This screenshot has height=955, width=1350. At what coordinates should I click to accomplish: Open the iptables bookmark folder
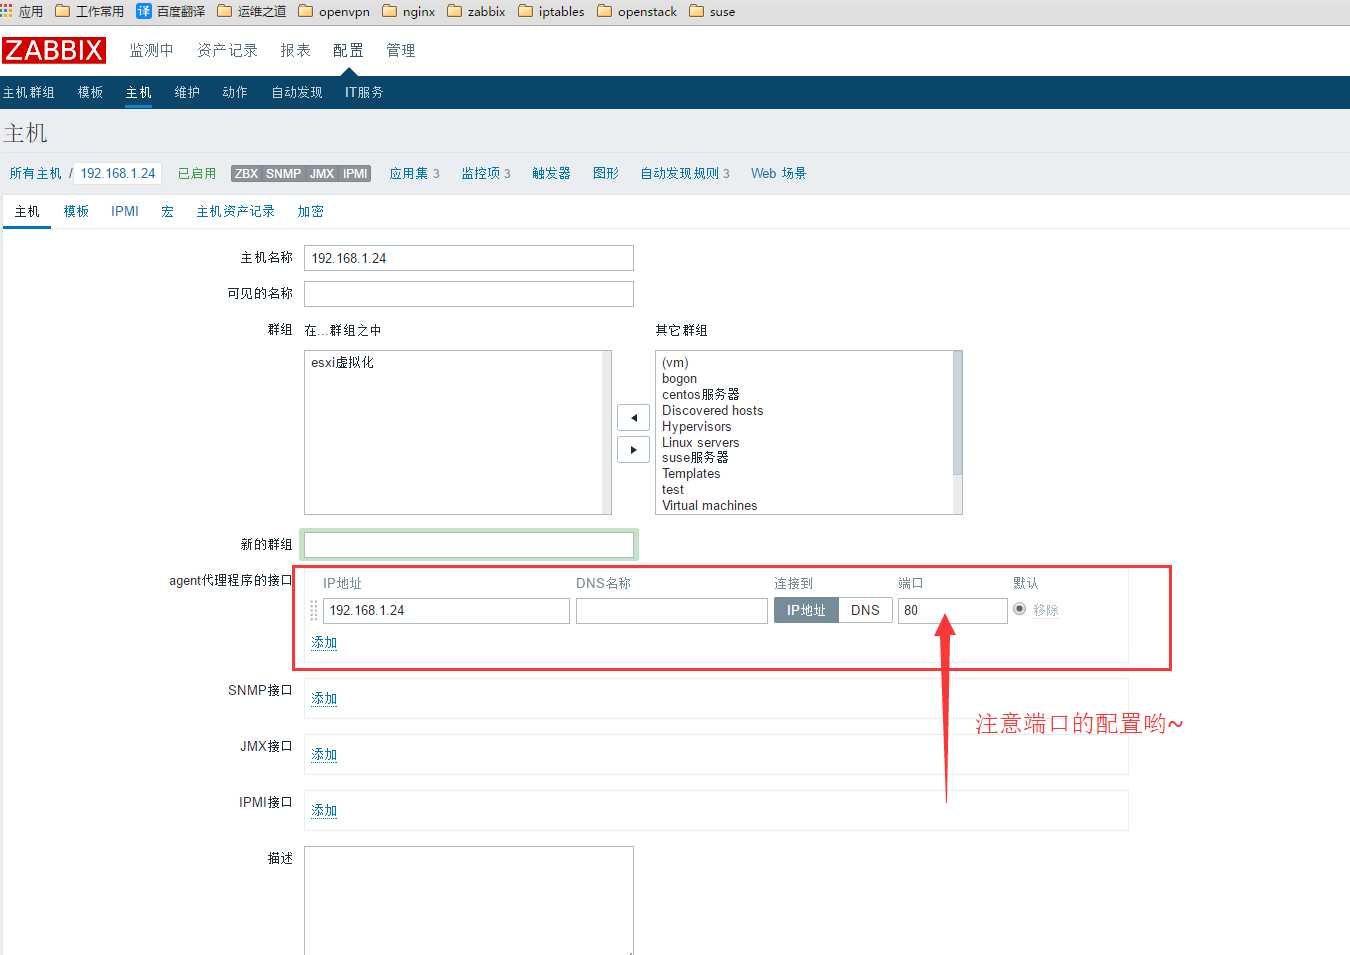point(551,11)
